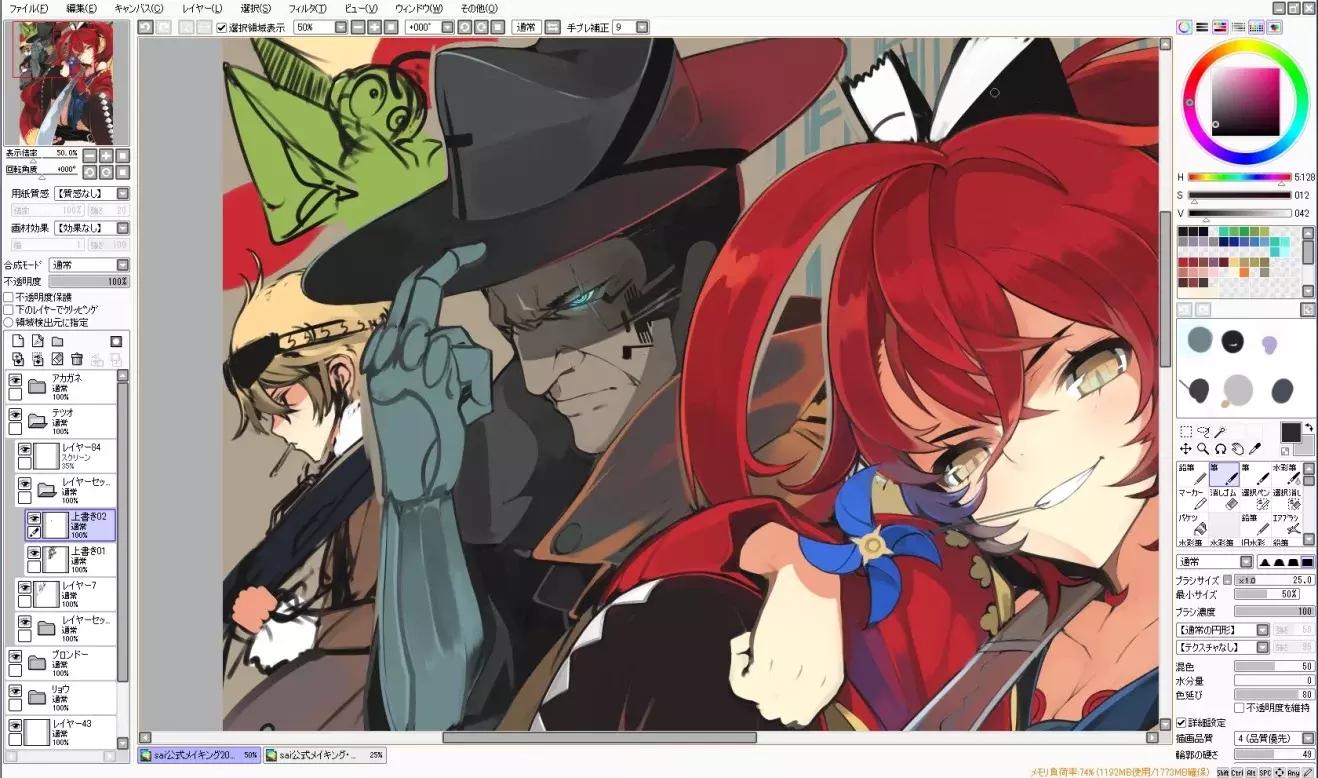Hide the レイヤー43 layer
This screenshot has width=1318, height=778.
point(15,725)
